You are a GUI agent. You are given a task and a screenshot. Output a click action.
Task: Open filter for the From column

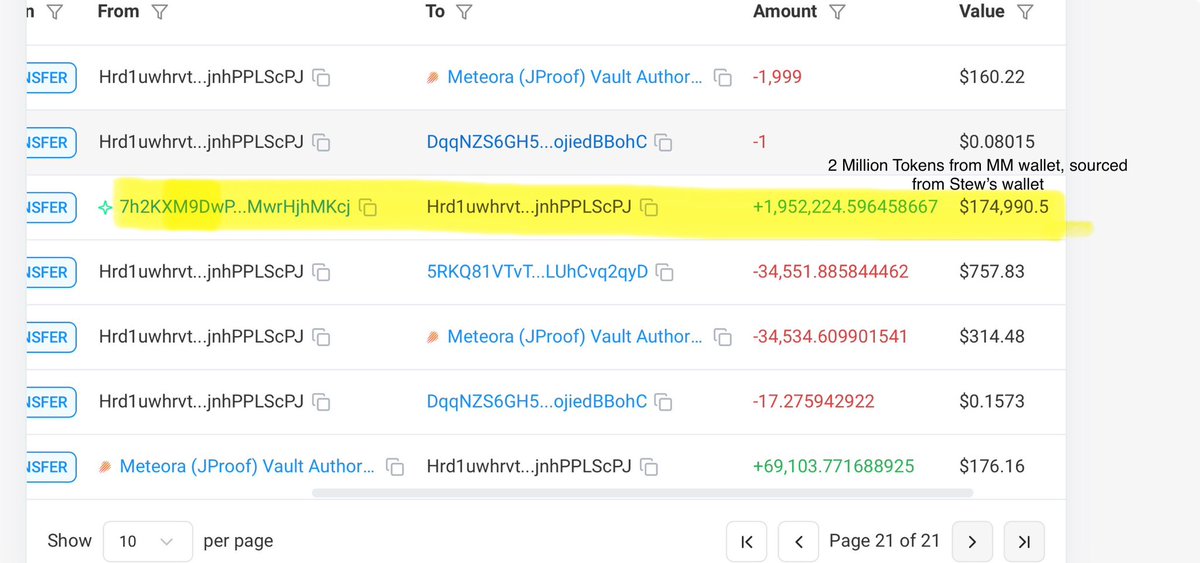159,12
